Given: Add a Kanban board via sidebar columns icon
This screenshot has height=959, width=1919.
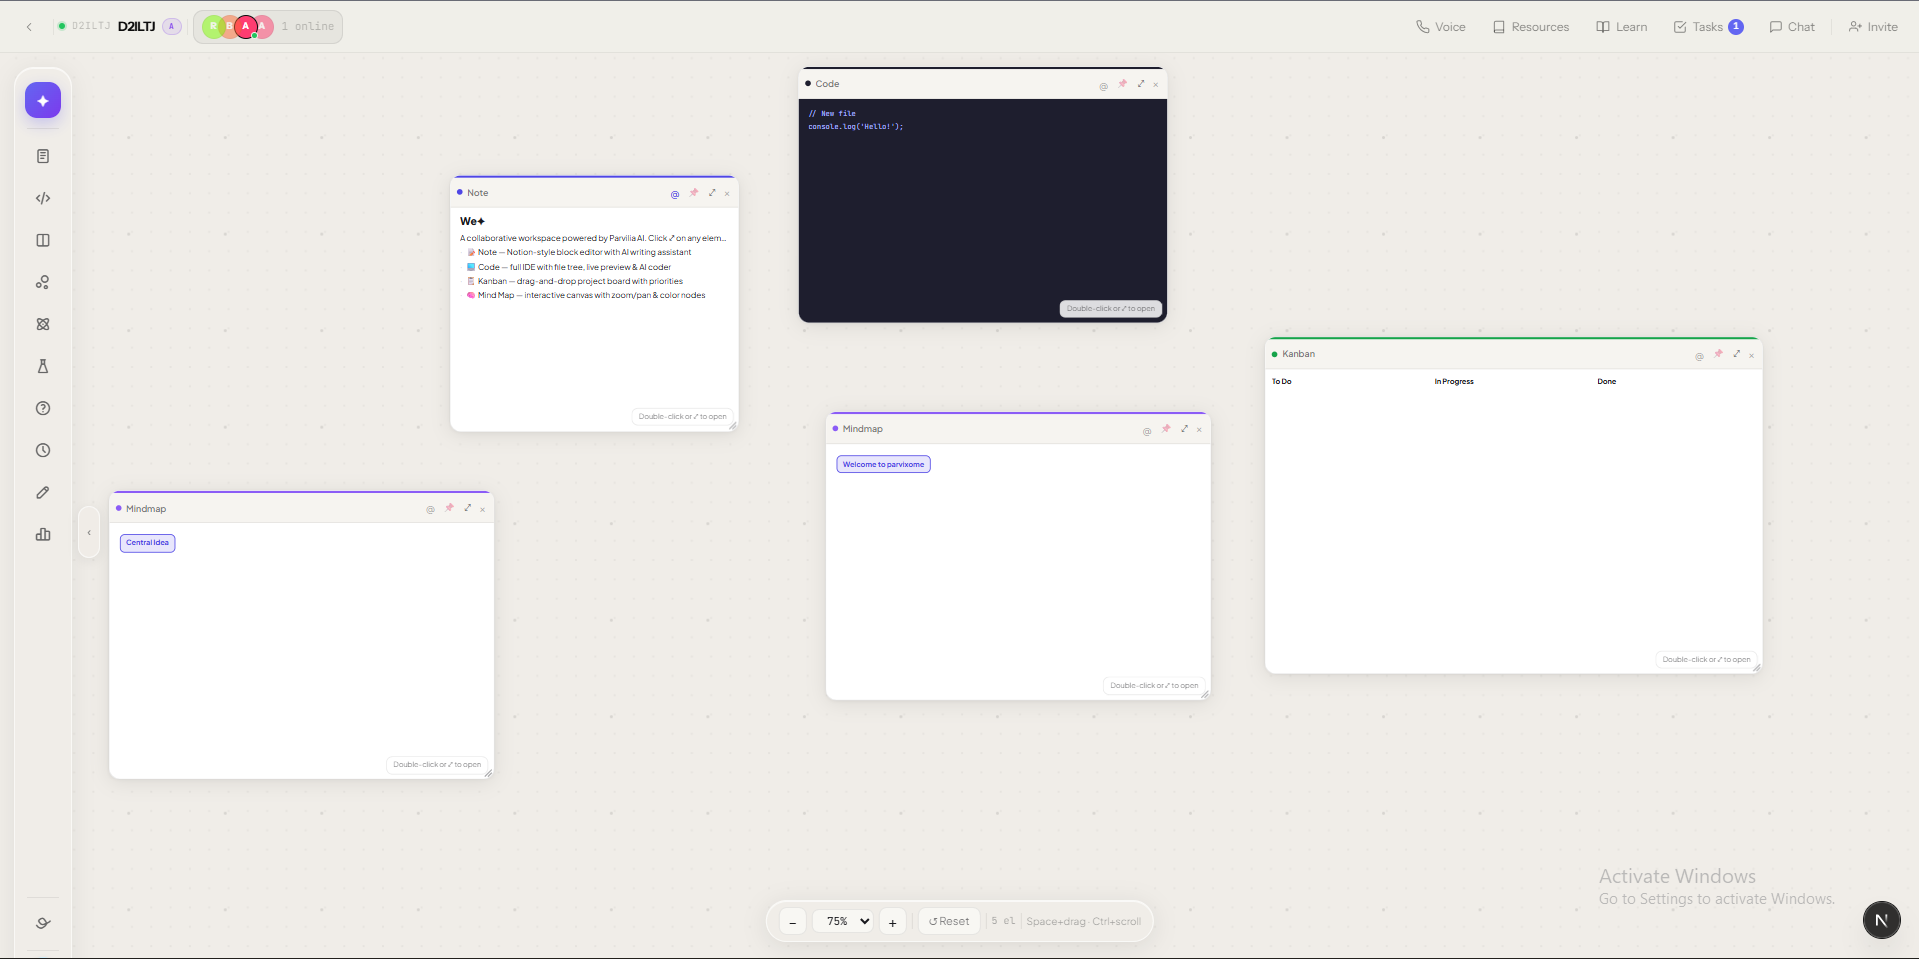Looking at the screenshot, I should (43, 240).
